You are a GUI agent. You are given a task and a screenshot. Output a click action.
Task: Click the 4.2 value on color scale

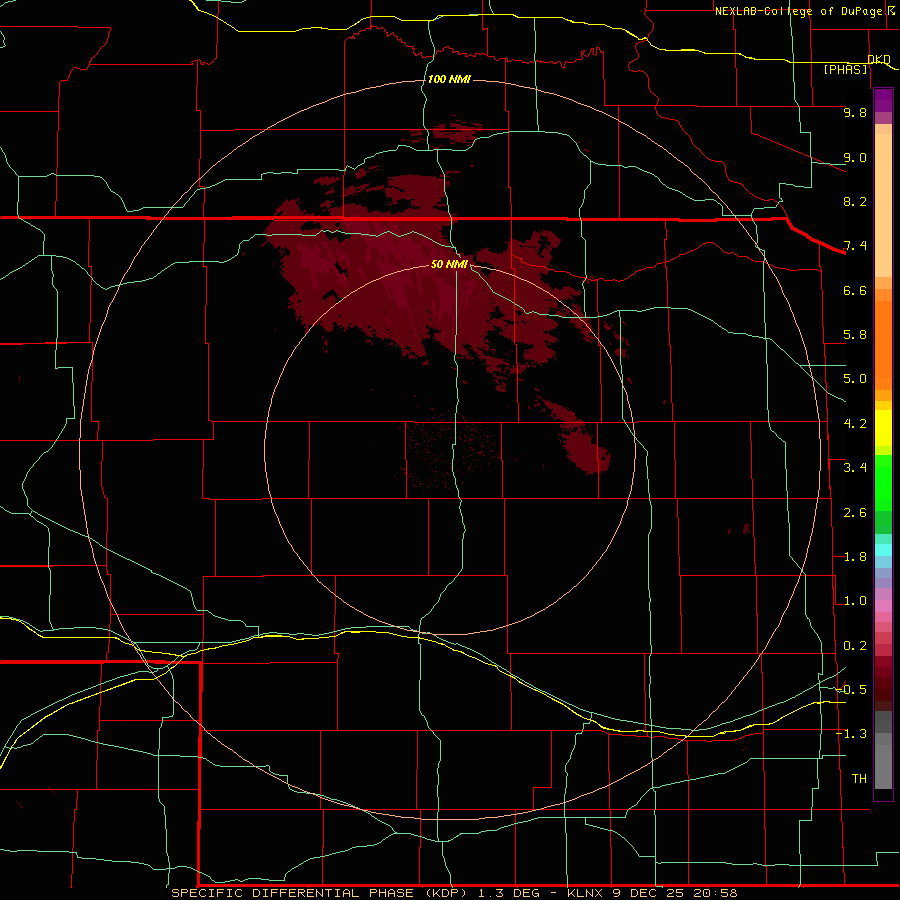855,424
